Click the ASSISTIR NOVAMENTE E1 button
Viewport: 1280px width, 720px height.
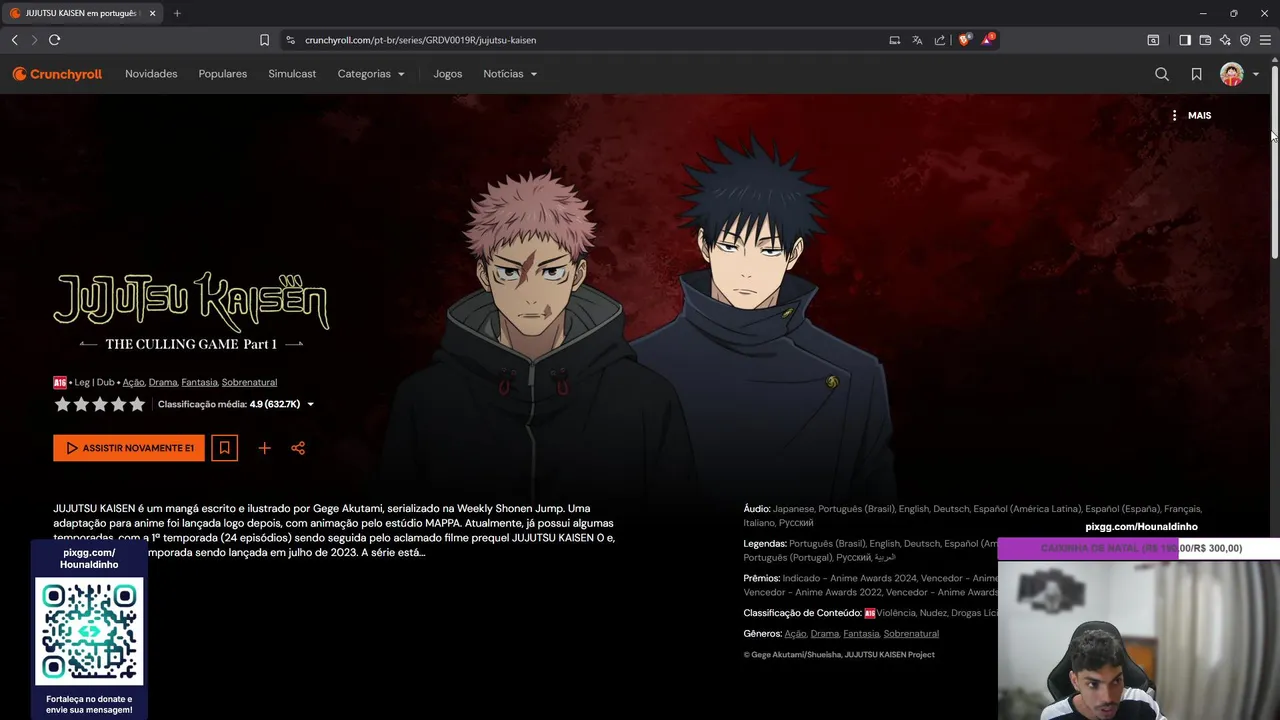click(129, 448)
